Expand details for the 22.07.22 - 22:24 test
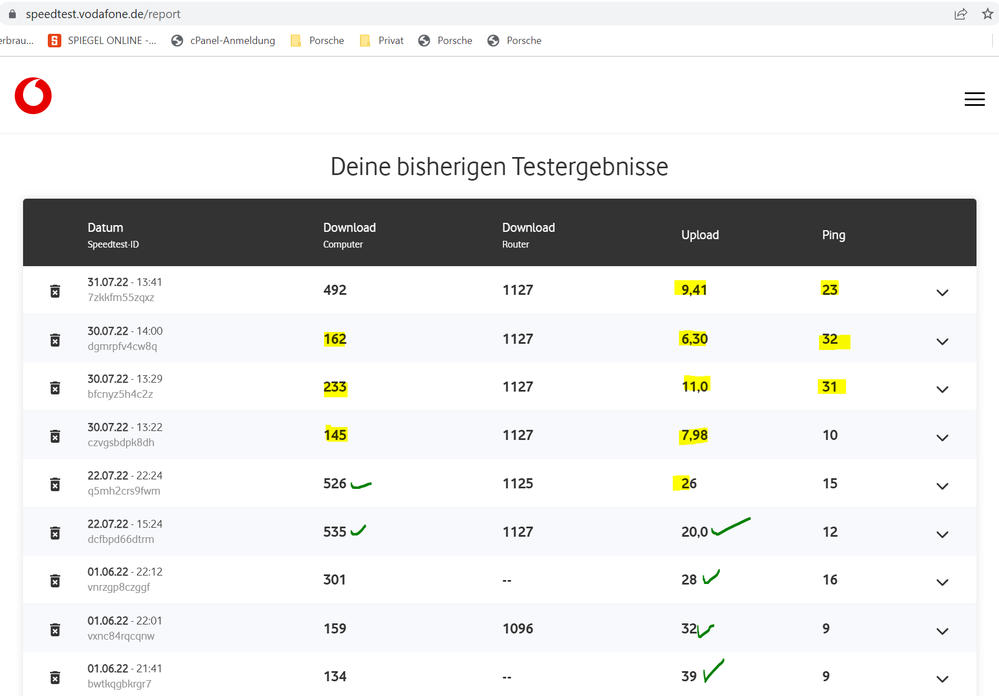This screenshot has height=696, width=999. click(x=941, y=485)
